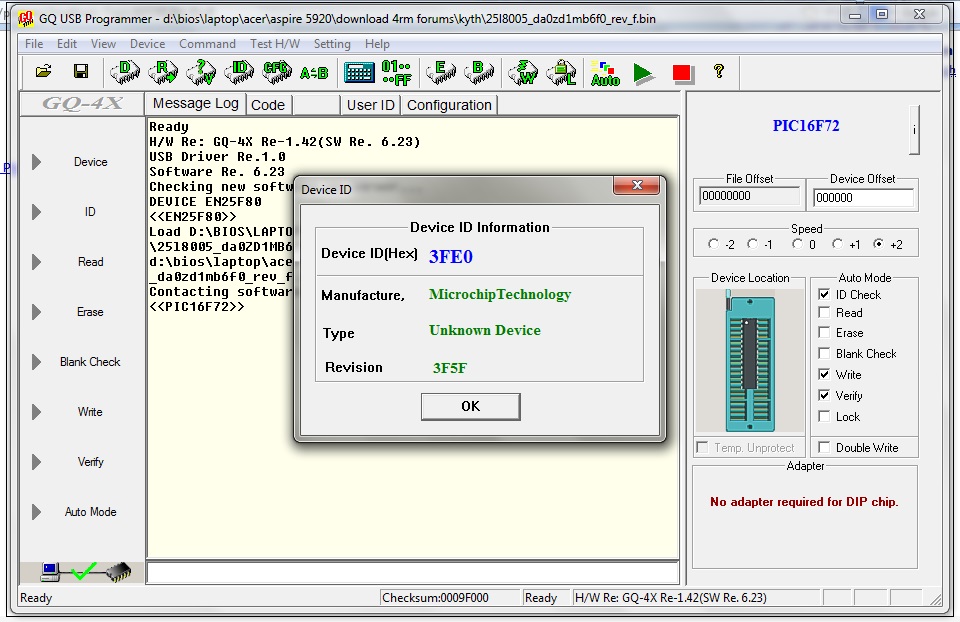Expand the Write sidebar arrow

tap(36, 412)
